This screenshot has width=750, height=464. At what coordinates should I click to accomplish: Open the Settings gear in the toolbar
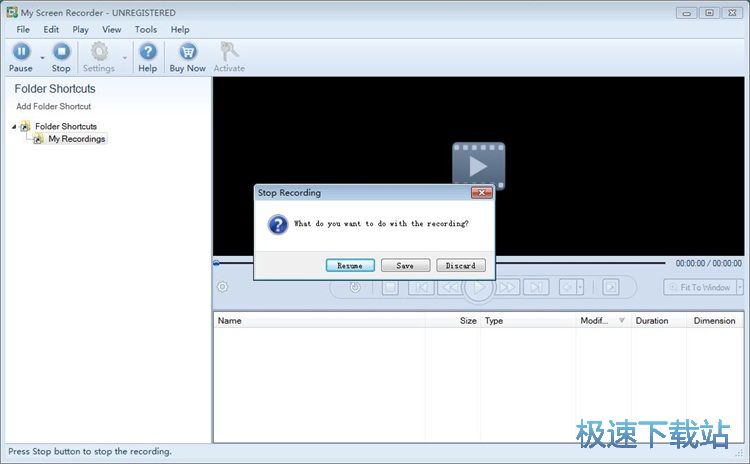[99, 57]
